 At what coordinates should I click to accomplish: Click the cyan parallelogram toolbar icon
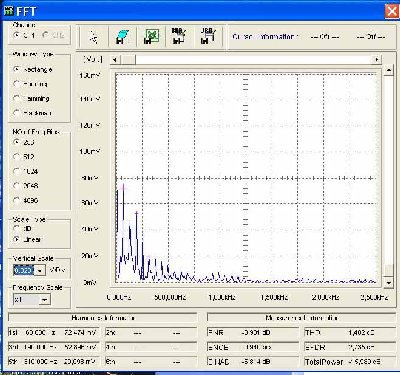(x=122, y=37)
